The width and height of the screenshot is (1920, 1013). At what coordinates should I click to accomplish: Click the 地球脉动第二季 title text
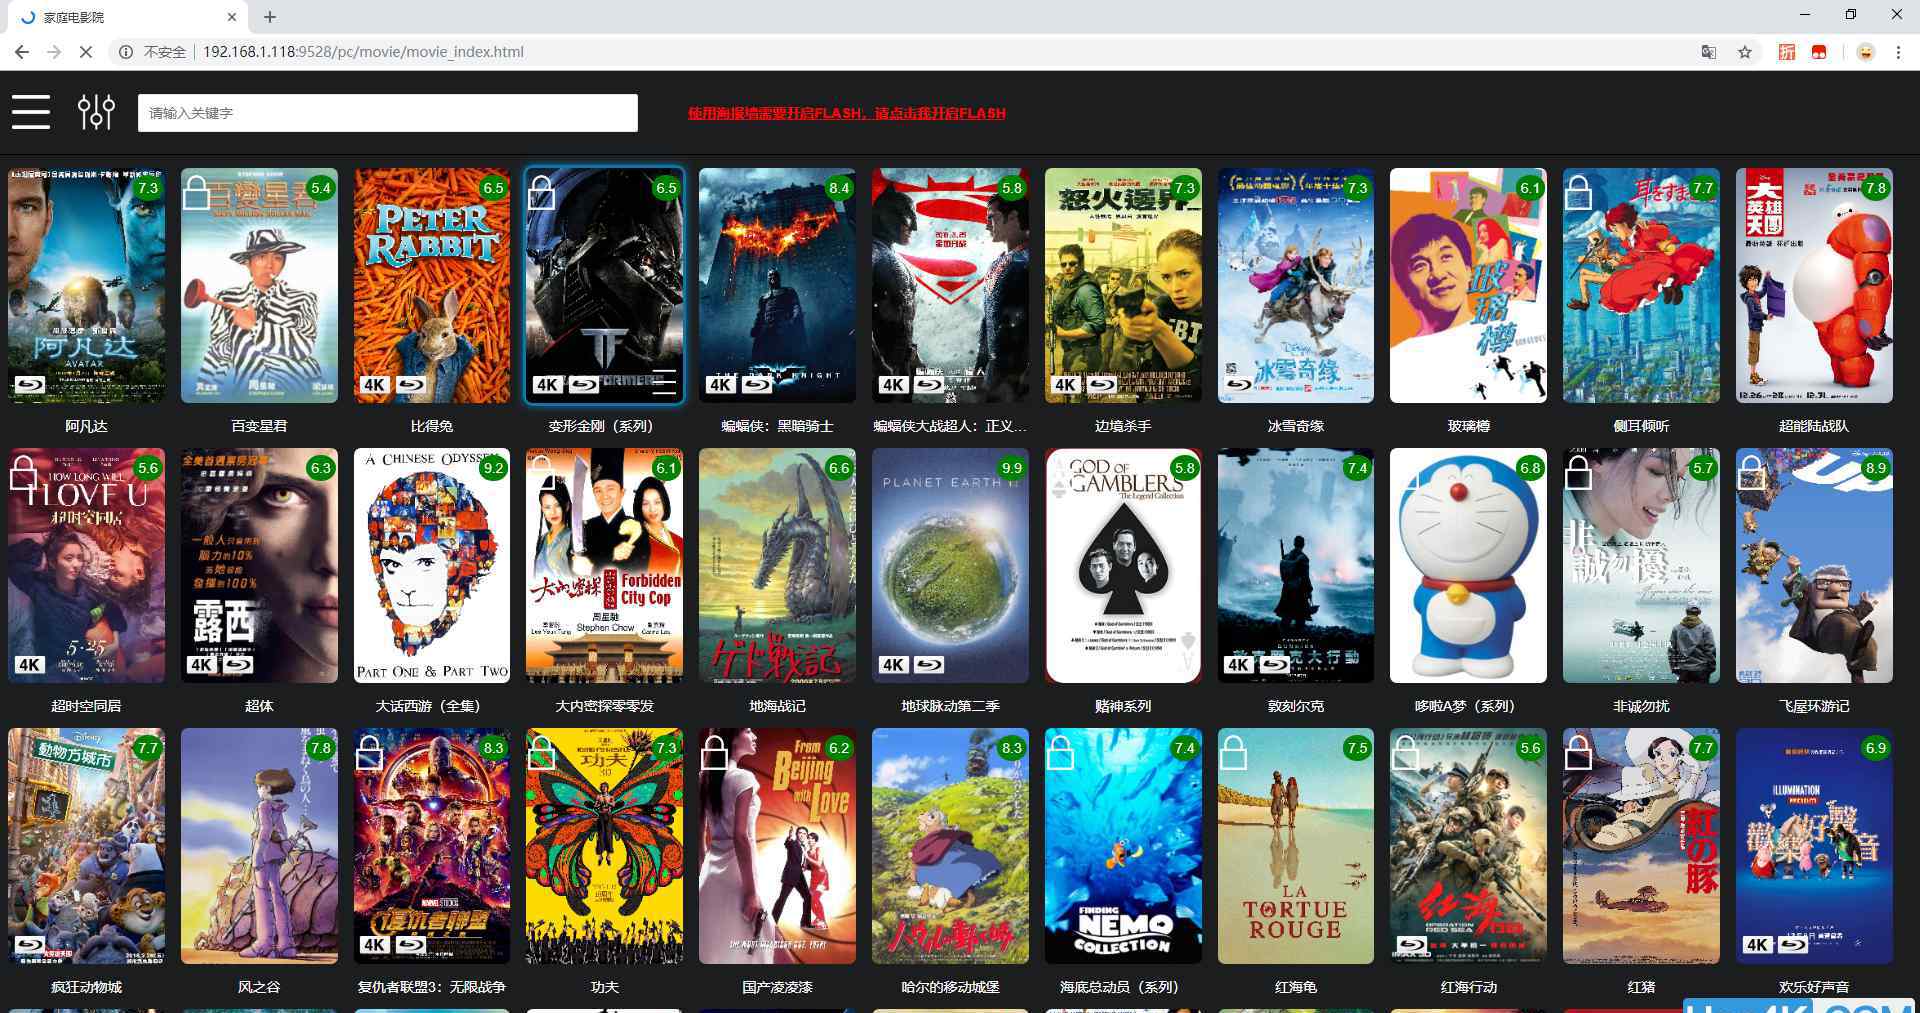point(950,706)
